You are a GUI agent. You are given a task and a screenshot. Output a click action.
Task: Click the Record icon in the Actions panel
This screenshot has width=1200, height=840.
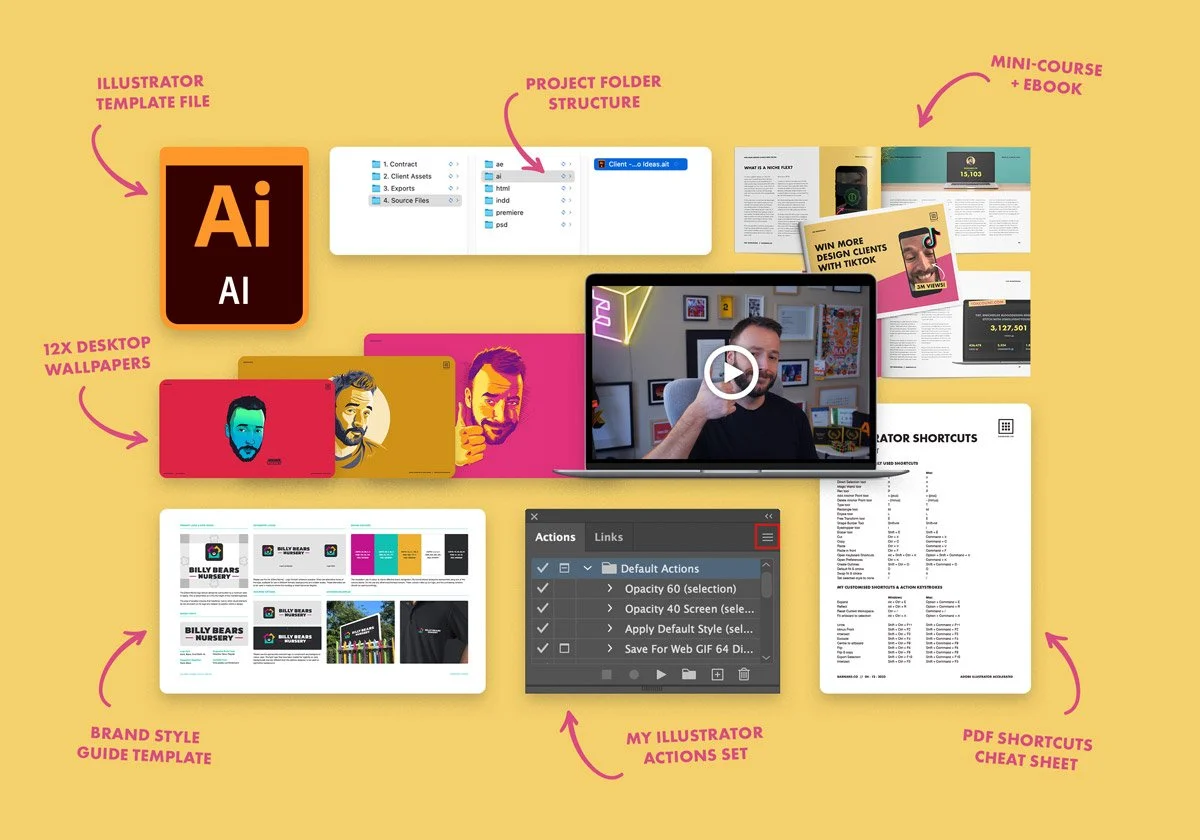(x=634, y=674)
